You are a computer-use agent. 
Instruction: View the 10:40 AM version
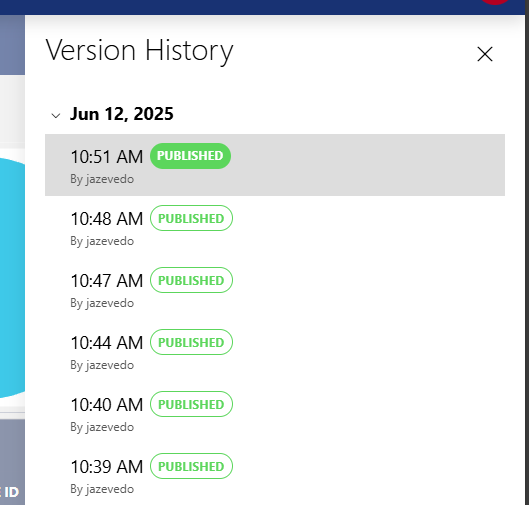point(275,413)
